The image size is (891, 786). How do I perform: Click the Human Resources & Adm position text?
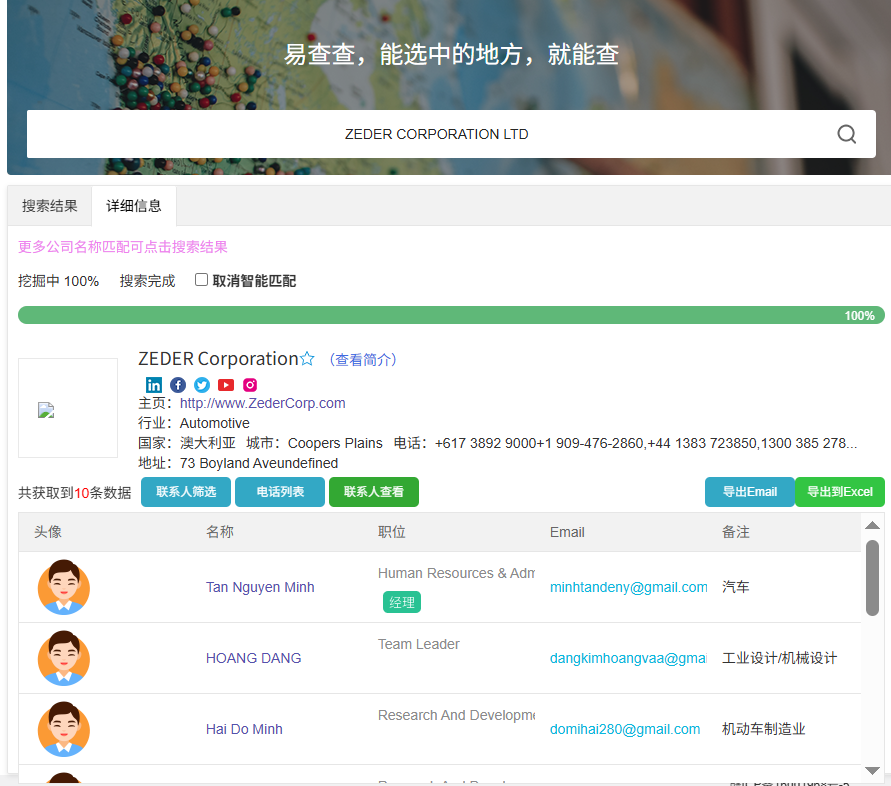[456, 573]
